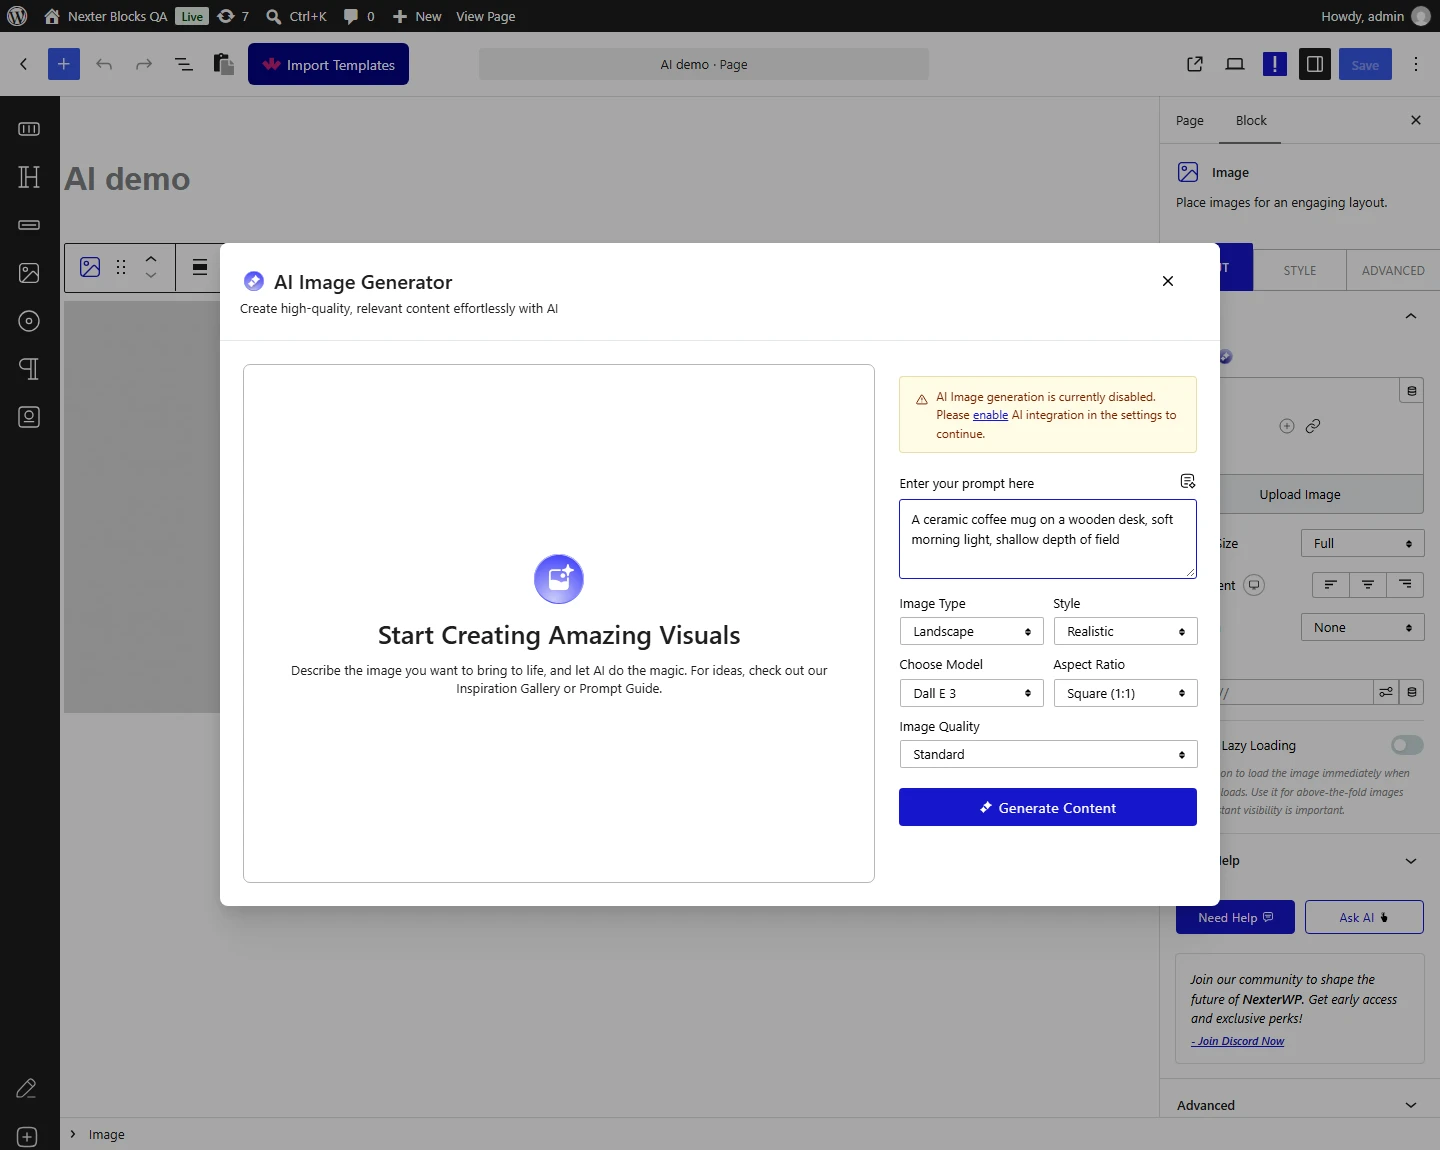Open the Aspect Ratio dropdown
The image size is (1440, 1150).
1125,693
